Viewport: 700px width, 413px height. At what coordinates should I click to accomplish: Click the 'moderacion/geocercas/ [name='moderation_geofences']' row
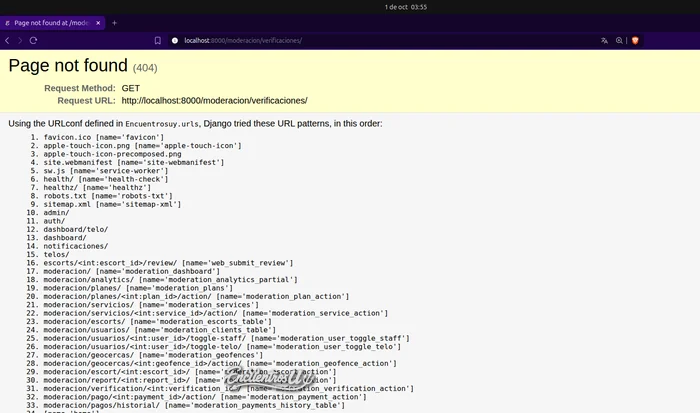click(153, 355)
